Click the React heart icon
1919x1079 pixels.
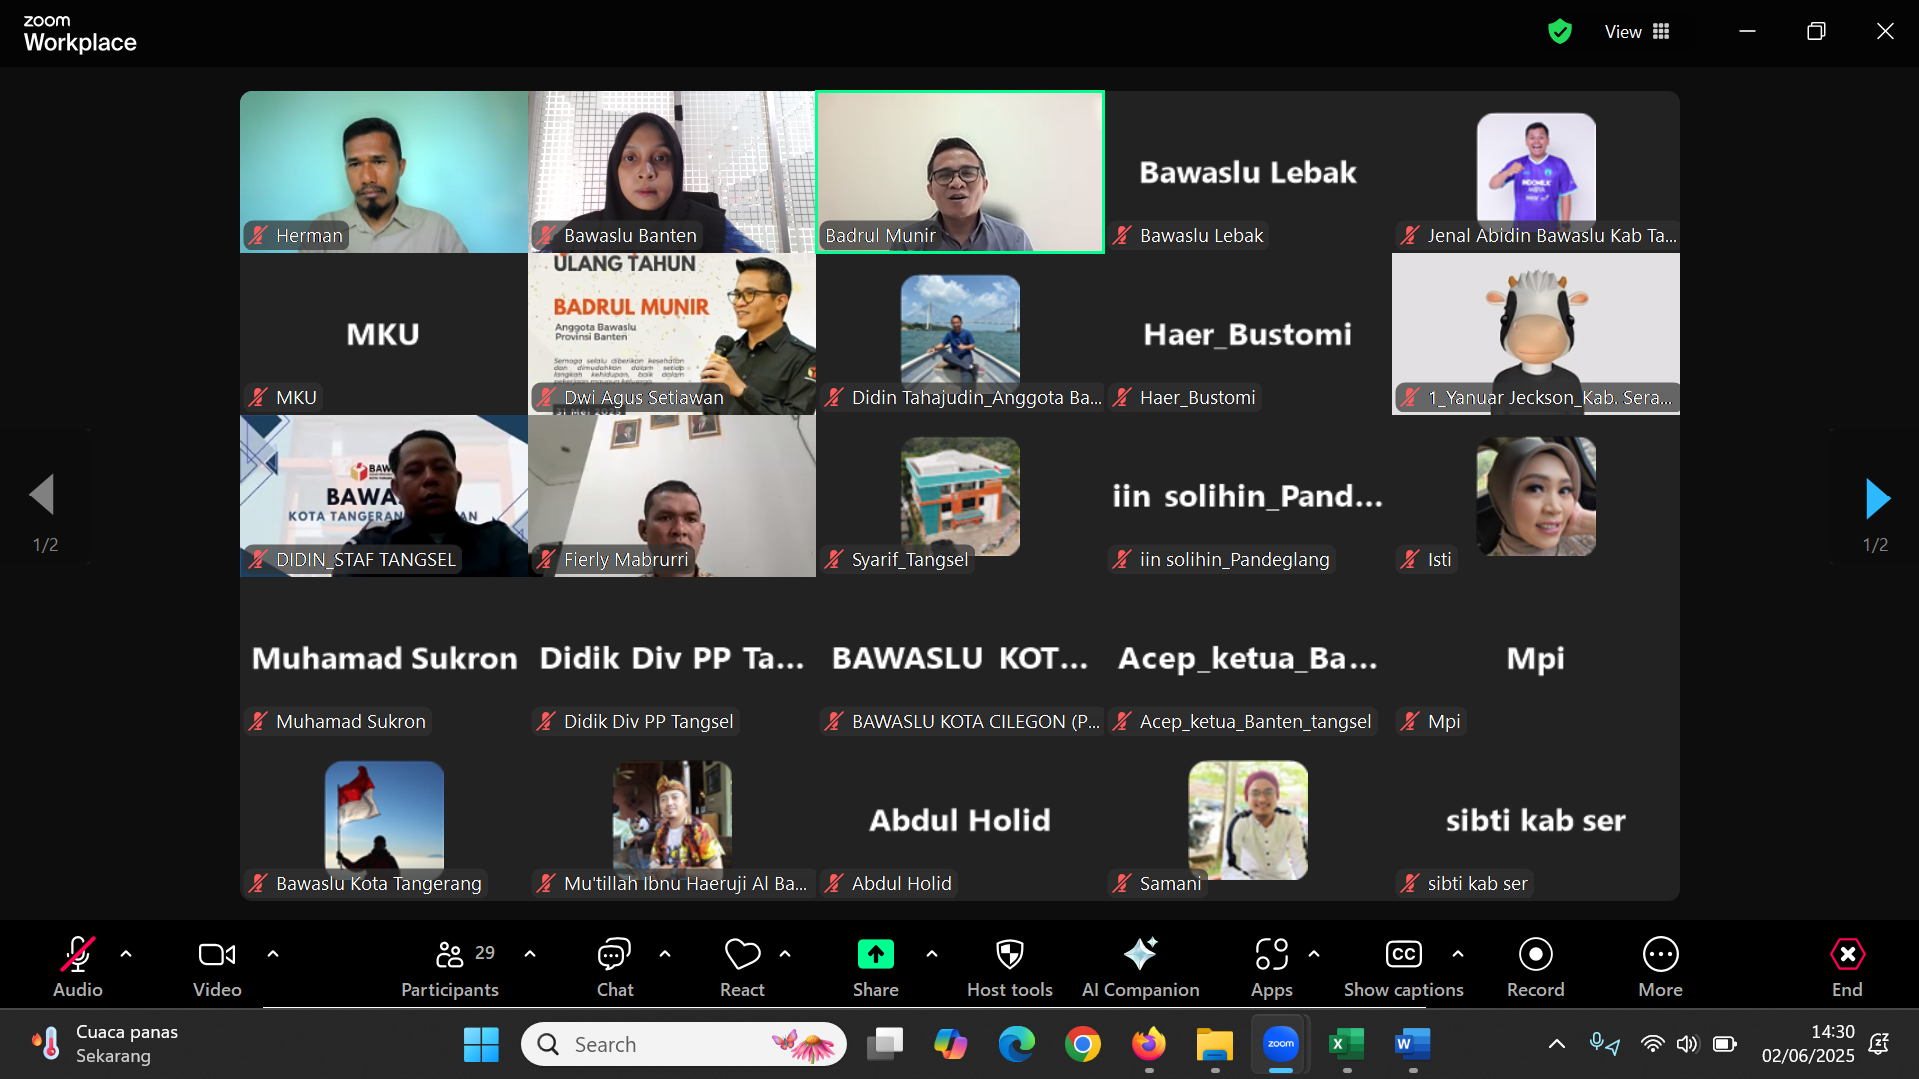742,966
